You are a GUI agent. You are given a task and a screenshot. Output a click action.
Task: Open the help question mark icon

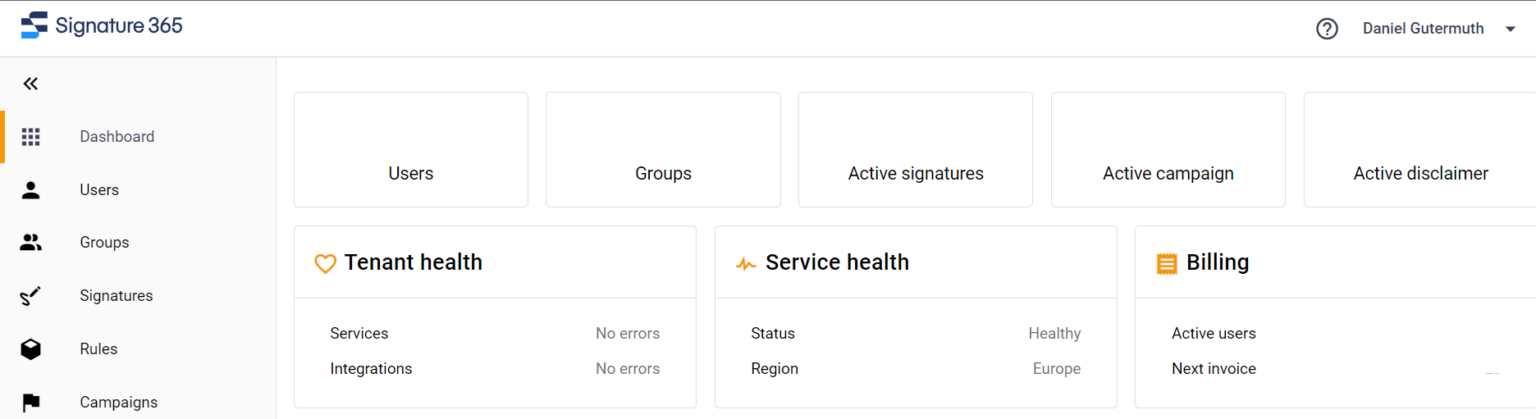(1327, 29)
